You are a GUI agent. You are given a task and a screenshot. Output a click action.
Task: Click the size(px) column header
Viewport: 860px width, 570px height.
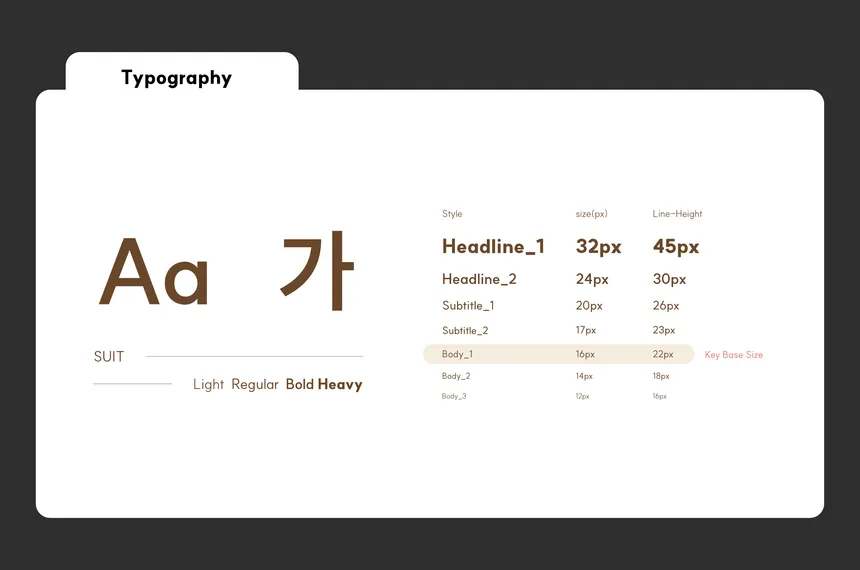[592, 214]
